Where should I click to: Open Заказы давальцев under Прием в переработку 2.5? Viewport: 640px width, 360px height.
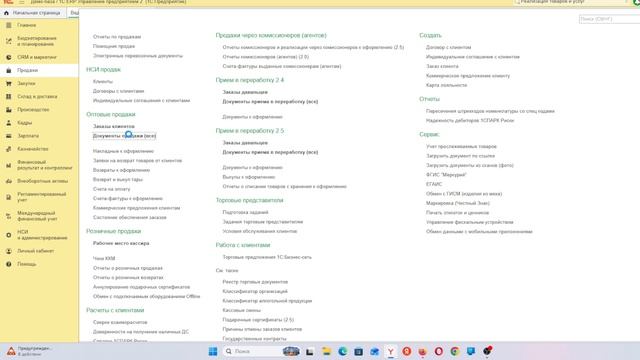coord(245,143)
